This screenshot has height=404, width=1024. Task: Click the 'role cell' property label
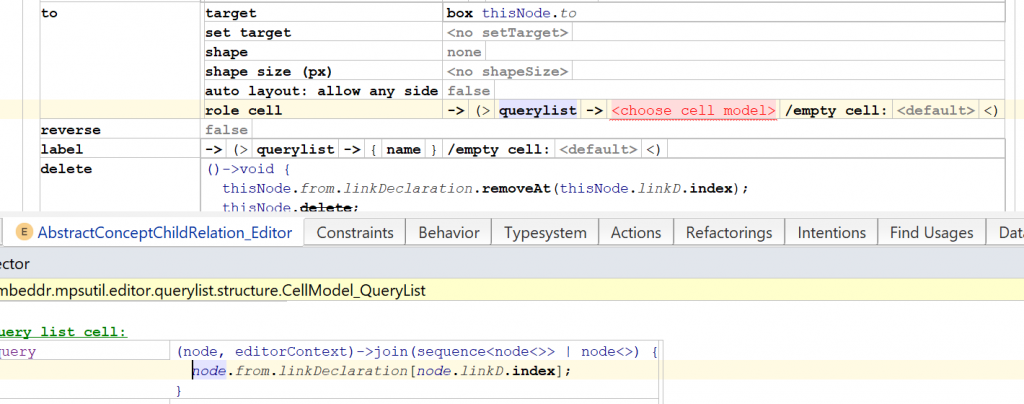coord(244,110)
